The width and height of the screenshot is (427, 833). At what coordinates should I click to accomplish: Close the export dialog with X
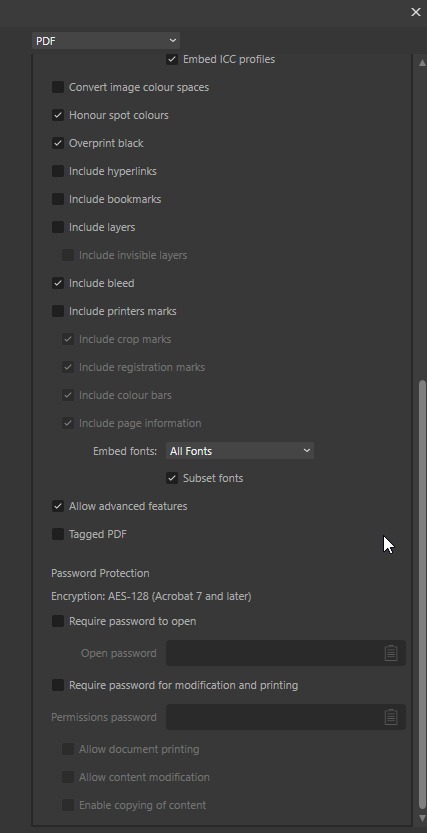[416, 12]
